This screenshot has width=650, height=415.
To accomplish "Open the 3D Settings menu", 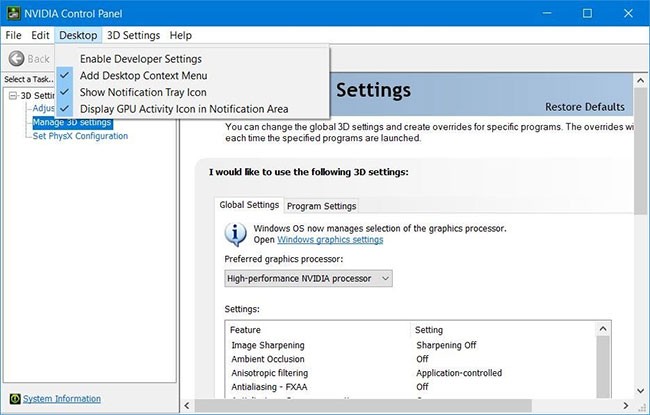I will [133, 35].
